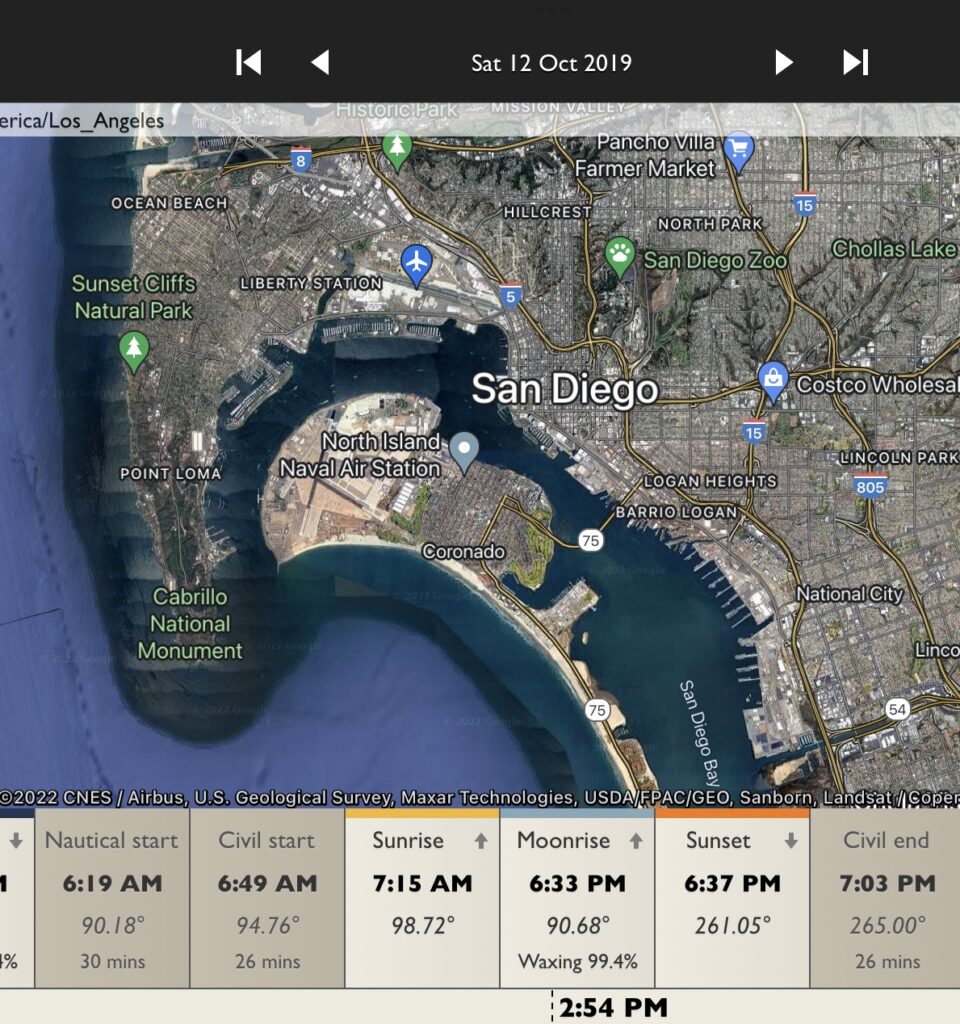
Task: Tap Interstate 15 shield near North Park
Action: pos(805,205)
